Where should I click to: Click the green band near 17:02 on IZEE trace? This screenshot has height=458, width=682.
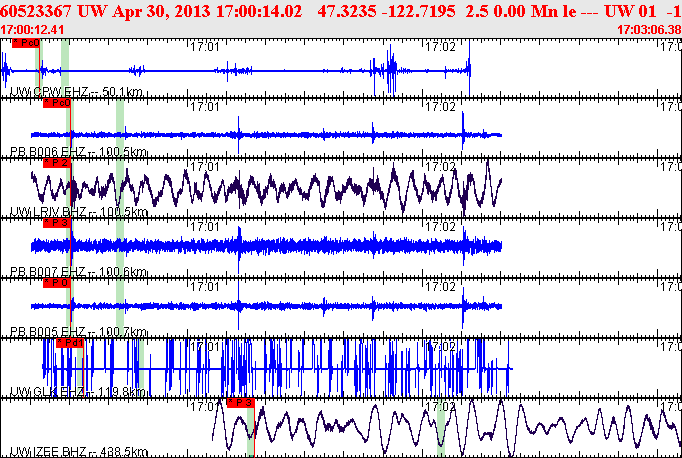(x=440, y=430)
